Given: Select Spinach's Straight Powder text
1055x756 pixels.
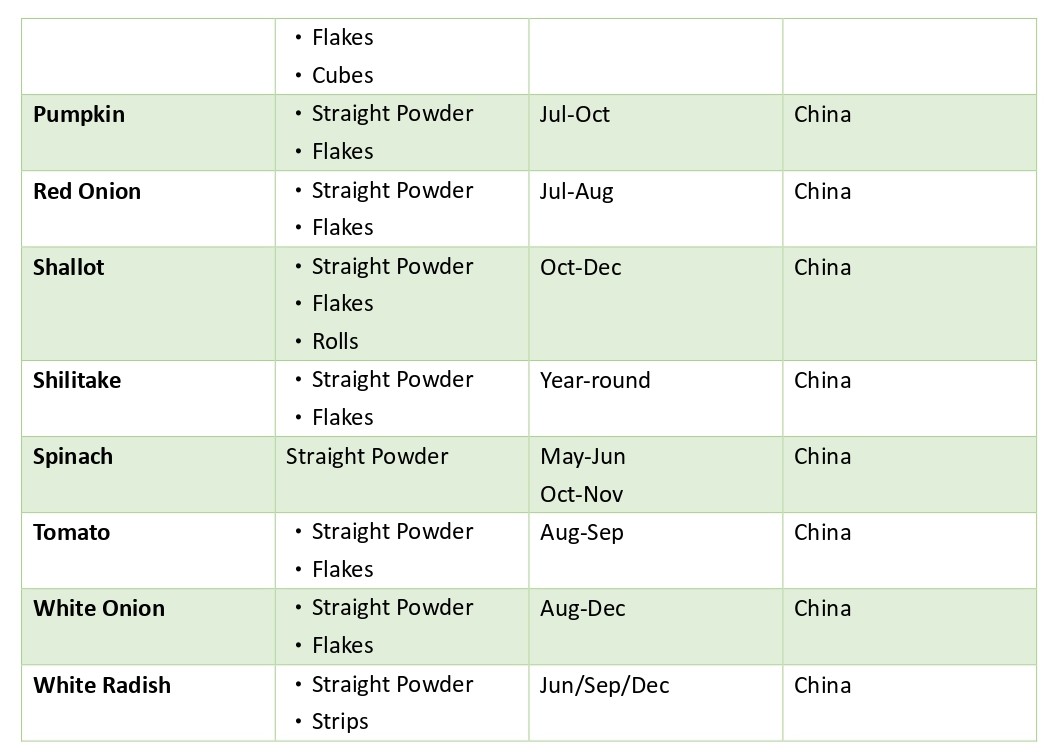Looking at the screenshot, I should tap(367, 456).
